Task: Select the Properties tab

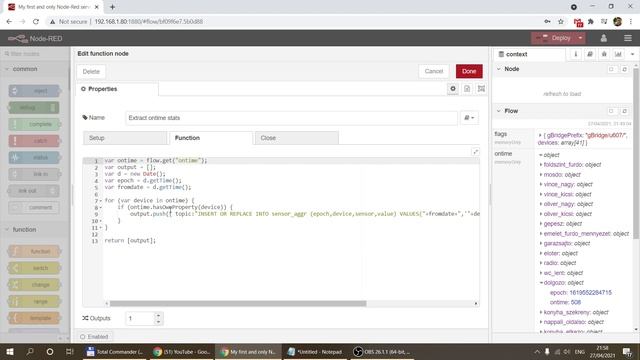Action: tap(117, 89)
